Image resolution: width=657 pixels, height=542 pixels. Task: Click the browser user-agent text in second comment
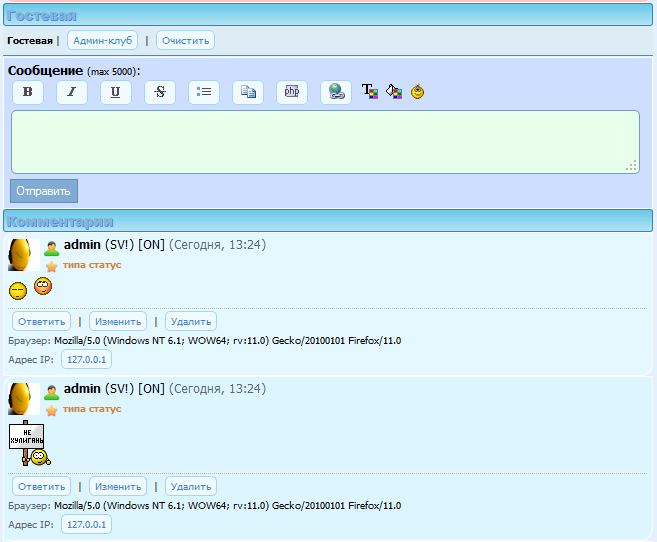pos(228,506)
